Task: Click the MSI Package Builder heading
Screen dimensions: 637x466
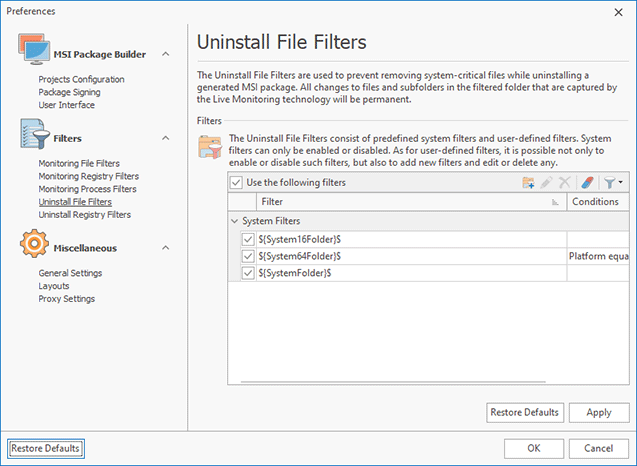Action: point(100,54)
